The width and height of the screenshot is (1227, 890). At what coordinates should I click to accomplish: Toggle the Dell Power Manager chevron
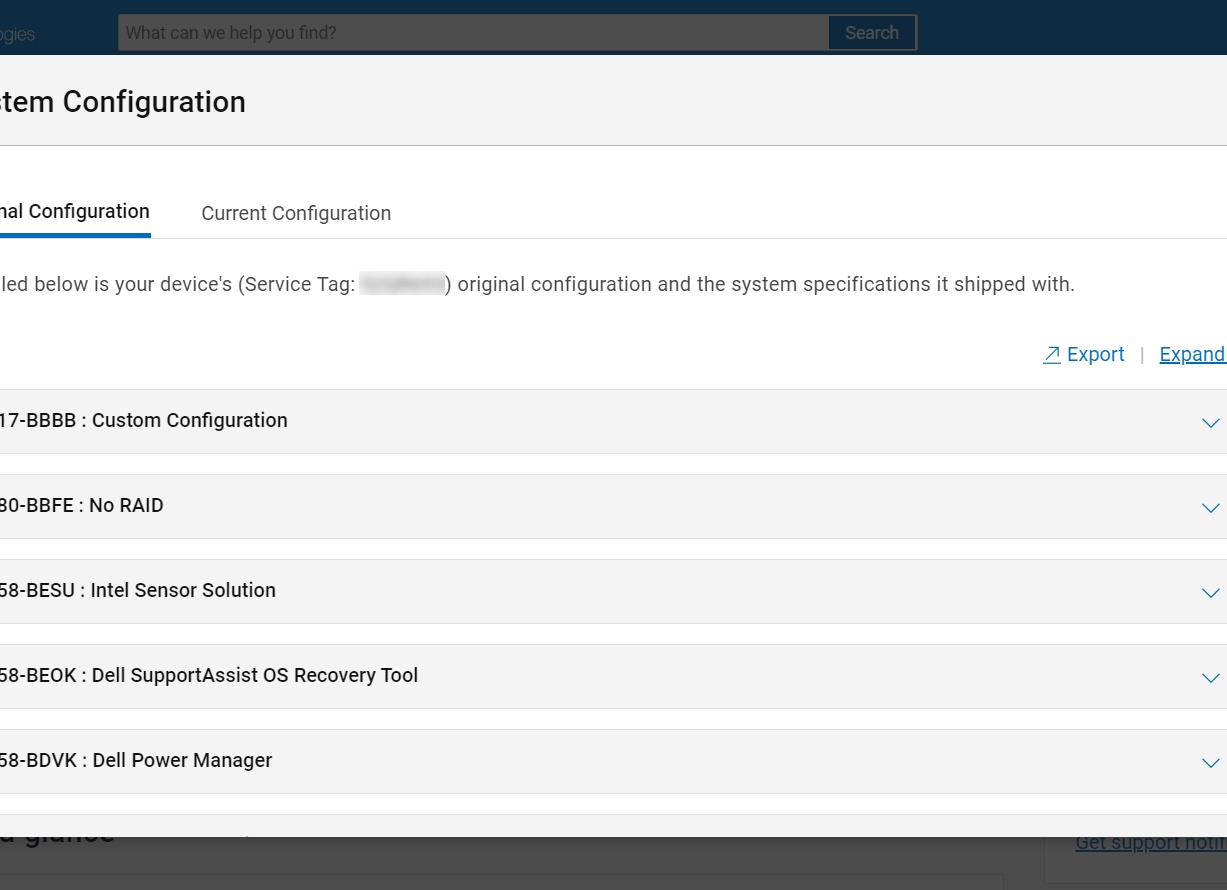(x=1210, y=763)
